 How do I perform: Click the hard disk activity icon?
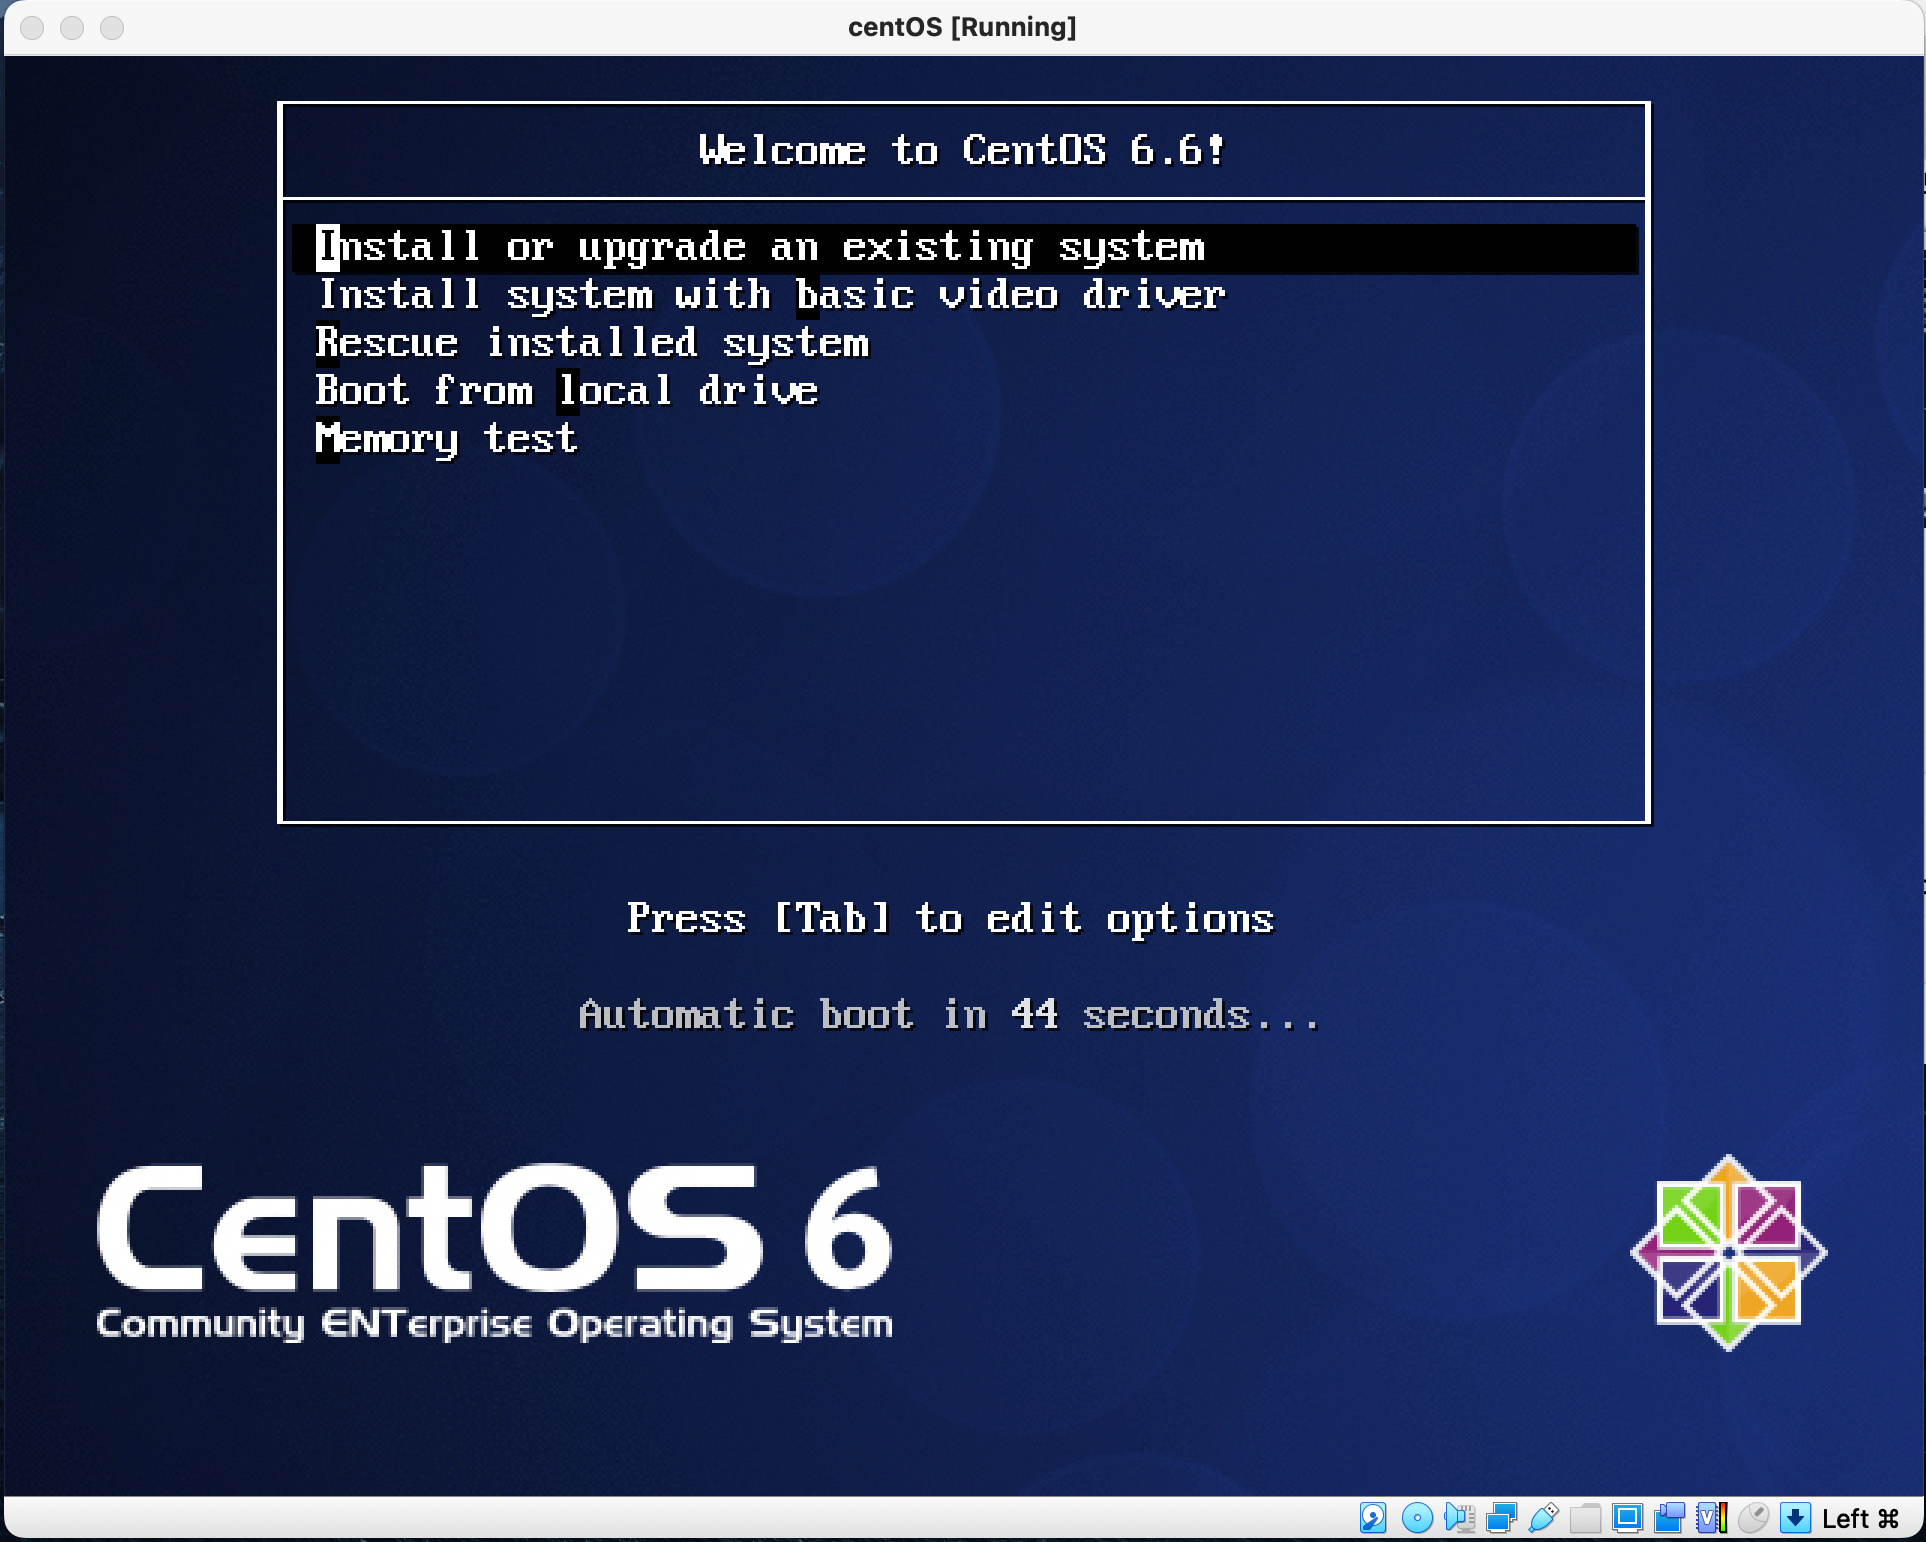click(1373, 1518)
